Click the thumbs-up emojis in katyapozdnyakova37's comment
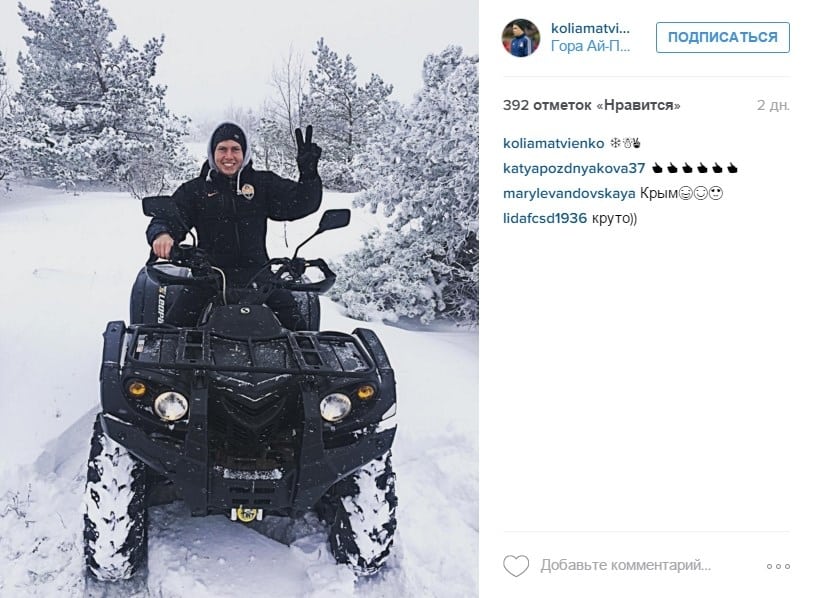Image resolution: width=813 pixels, height=598 pixels. pos(695,169)
